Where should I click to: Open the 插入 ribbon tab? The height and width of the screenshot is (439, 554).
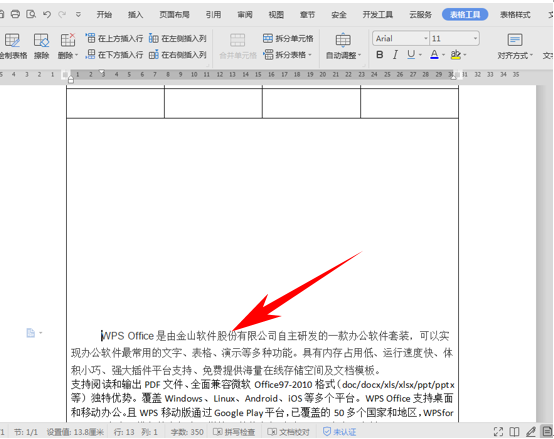point(135,14)
